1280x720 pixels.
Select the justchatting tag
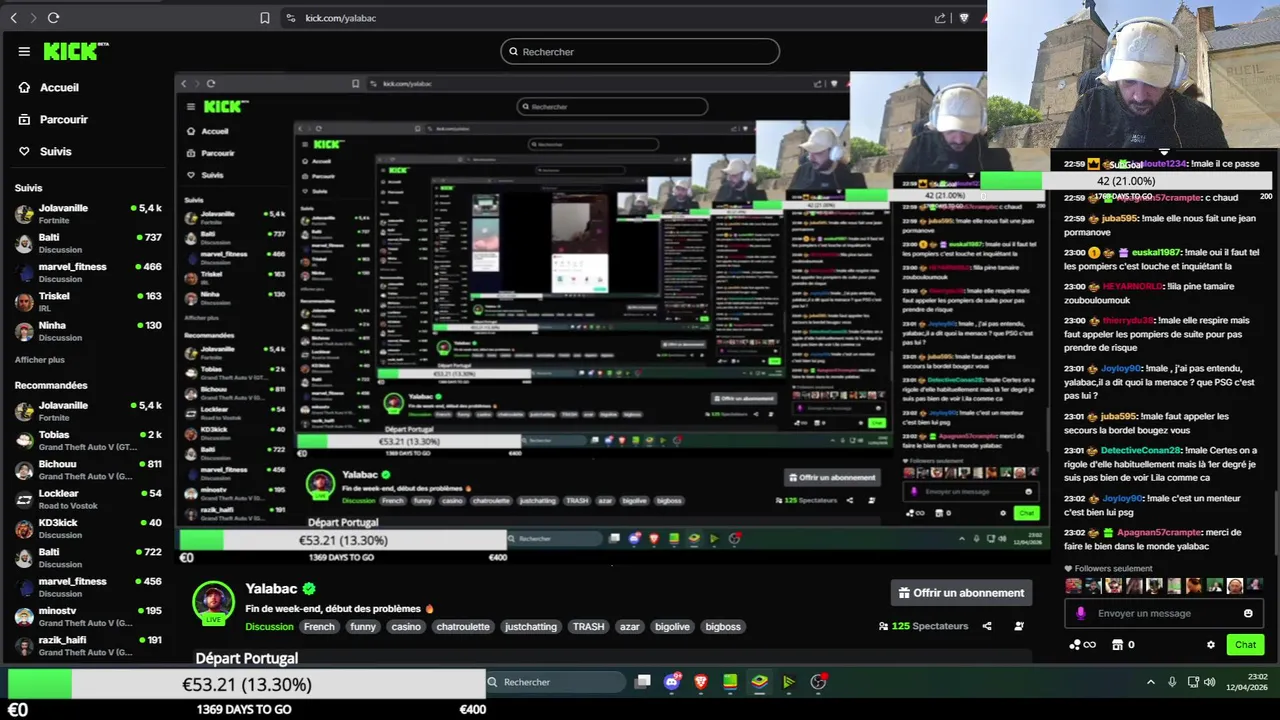(x=531, y=627)
